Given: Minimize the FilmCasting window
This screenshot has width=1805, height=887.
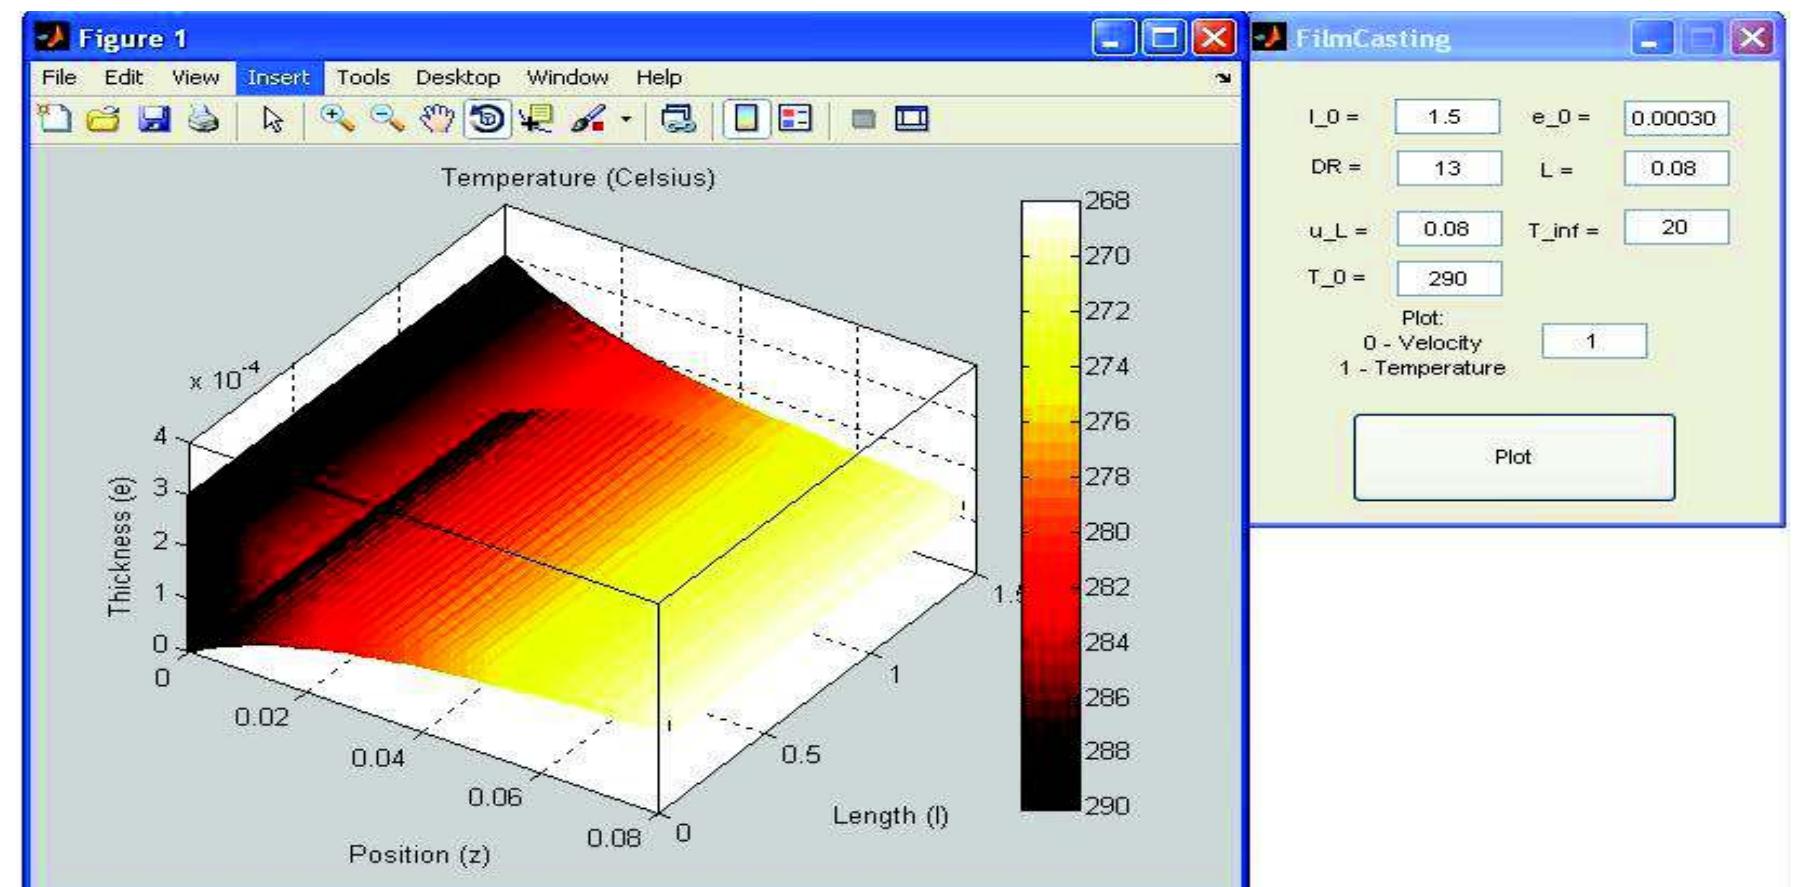Looking at the screenshot, I should [x=1651, y=39].
